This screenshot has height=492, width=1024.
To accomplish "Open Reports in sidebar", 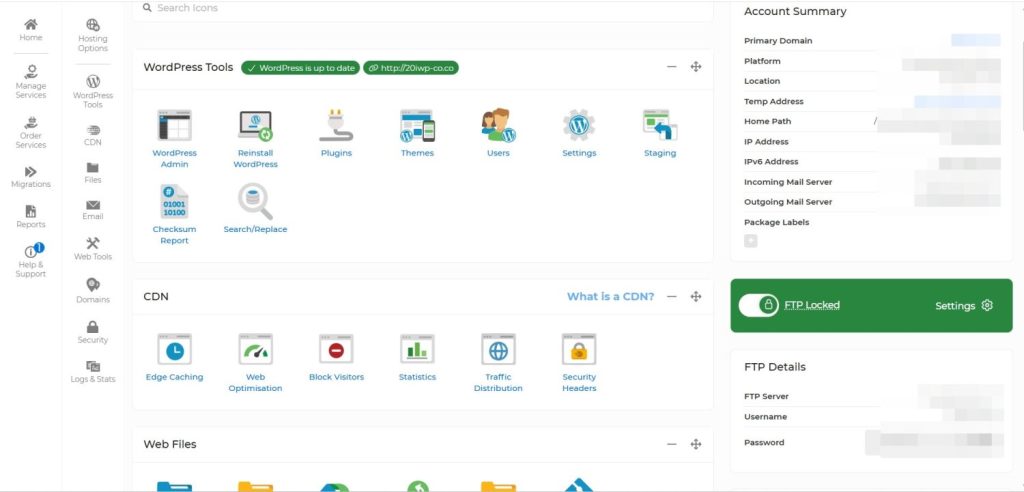I will (31, 217).
